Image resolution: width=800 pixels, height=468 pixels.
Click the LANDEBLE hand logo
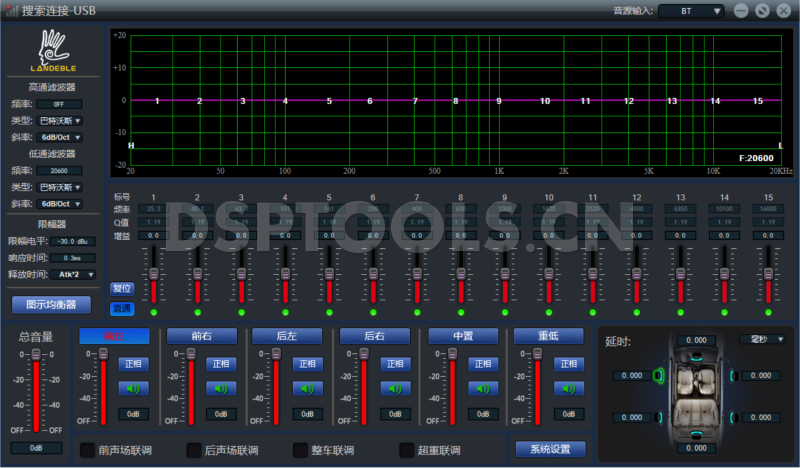pyautogui.click(x=53, y=50)
